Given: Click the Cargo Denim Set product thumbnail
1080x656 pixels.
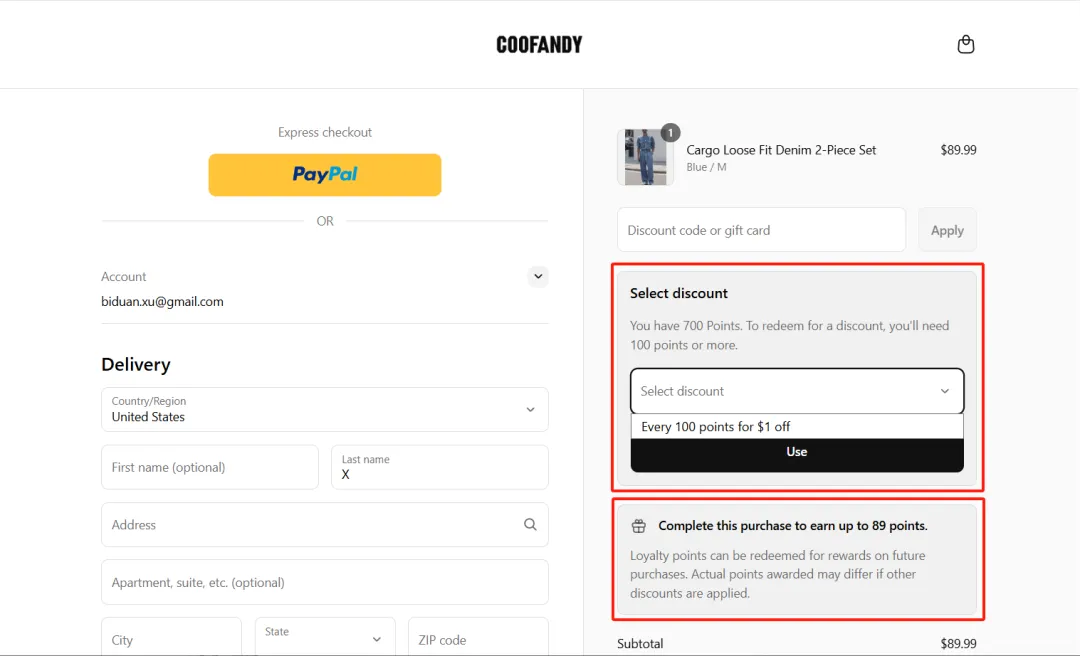Looking at the screenshot, I should pyautogui.click(x=645, y=157).
